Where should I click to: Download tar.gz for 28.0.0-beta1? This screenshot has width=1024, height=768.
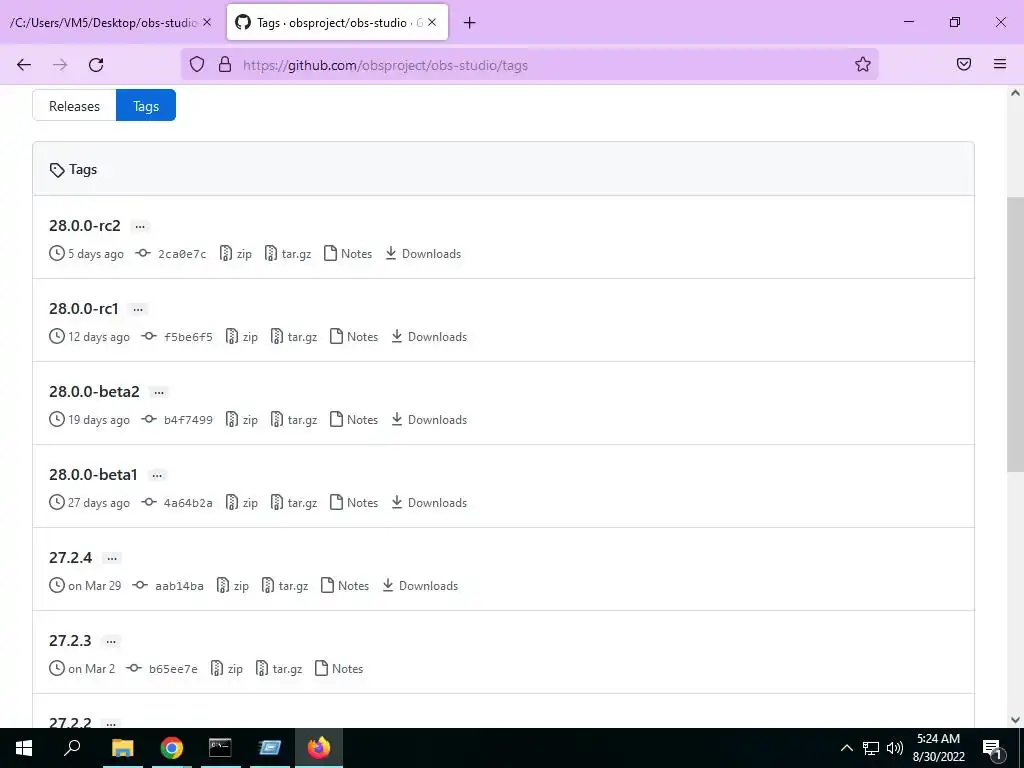294,502
